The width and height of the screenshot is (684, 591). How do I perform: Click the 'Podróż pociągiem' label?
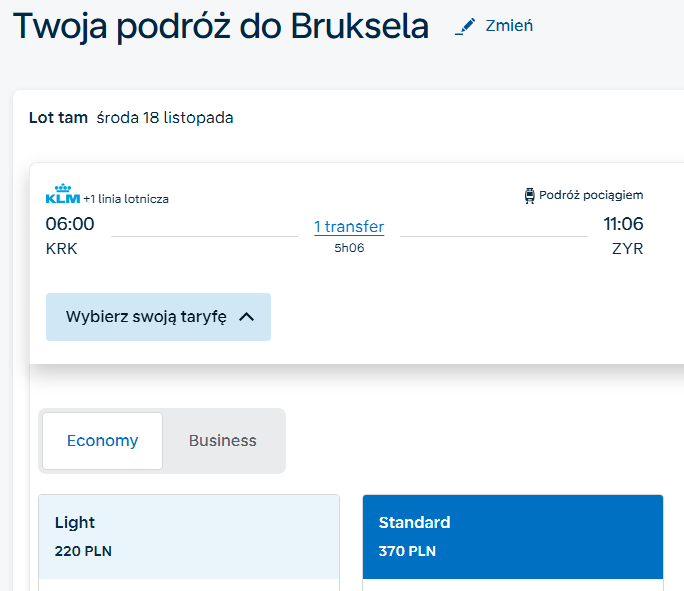point(591,195)
